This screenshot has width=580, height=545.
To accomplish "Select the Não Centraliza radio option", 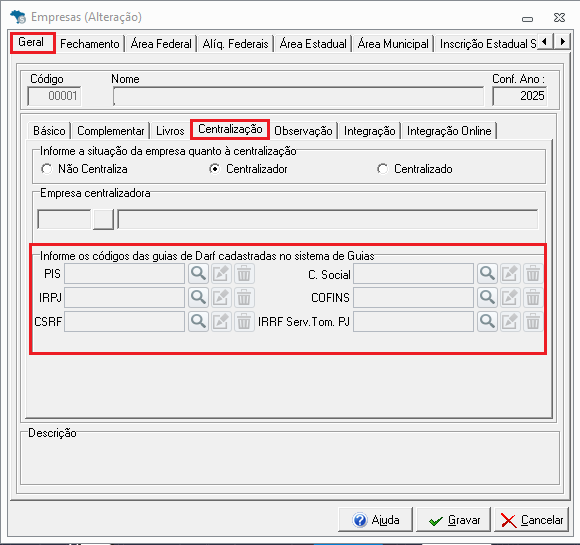I will tap(47, 169).
